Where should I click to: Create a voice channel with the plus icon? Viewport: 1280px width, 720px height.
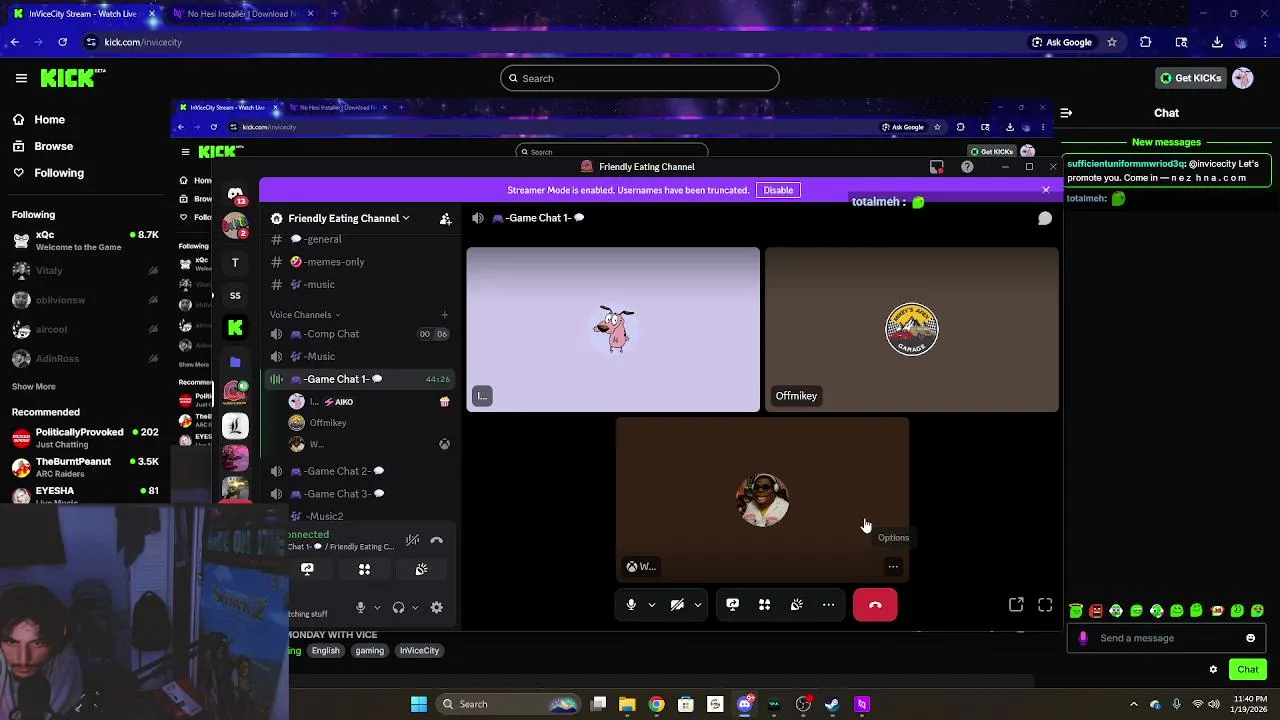445,315
